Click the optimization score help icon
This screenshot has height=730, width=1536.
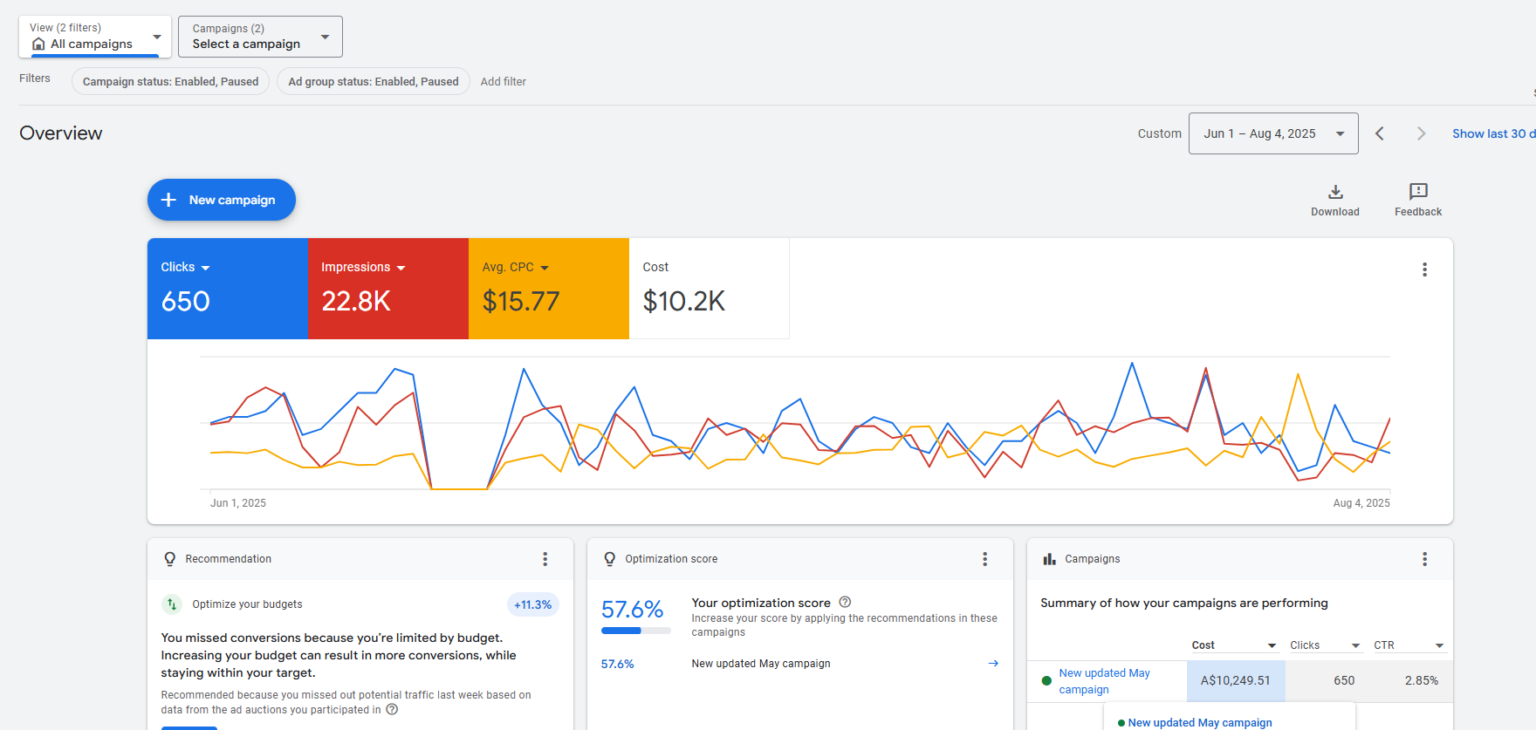click(845, 602)
